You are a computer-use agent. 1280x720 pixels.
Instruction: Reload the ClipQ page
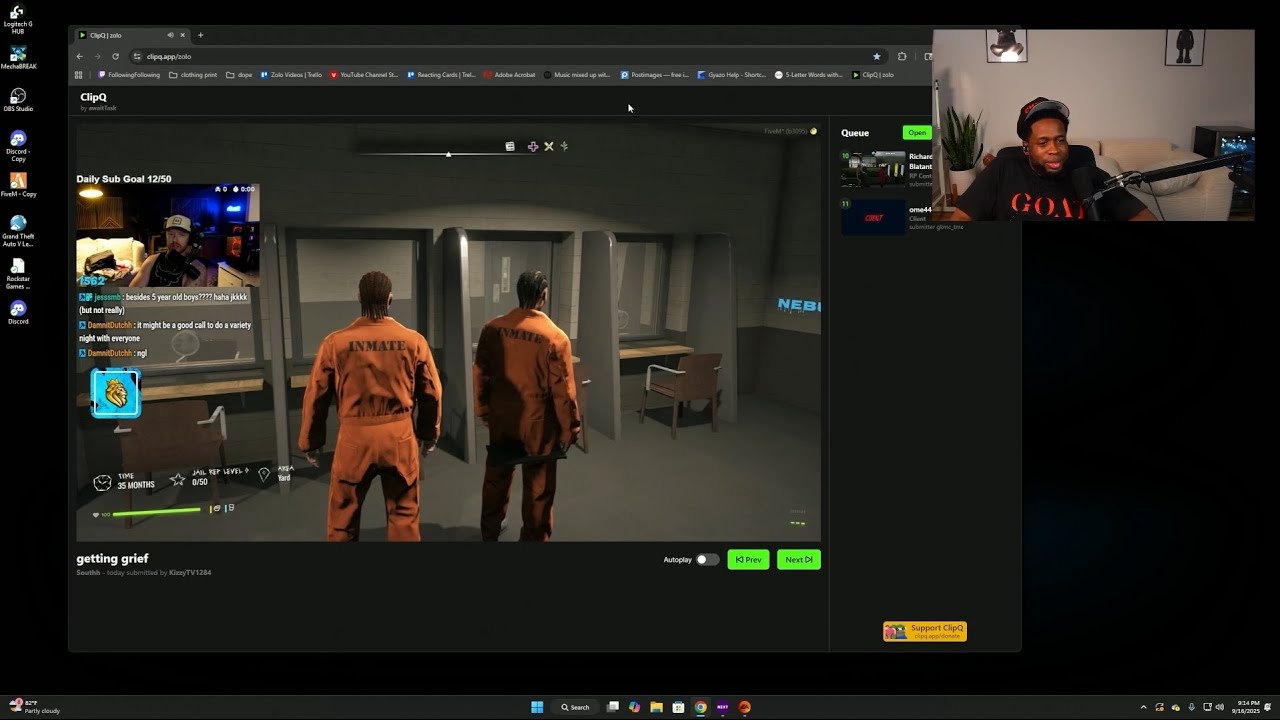coord(115,56)
